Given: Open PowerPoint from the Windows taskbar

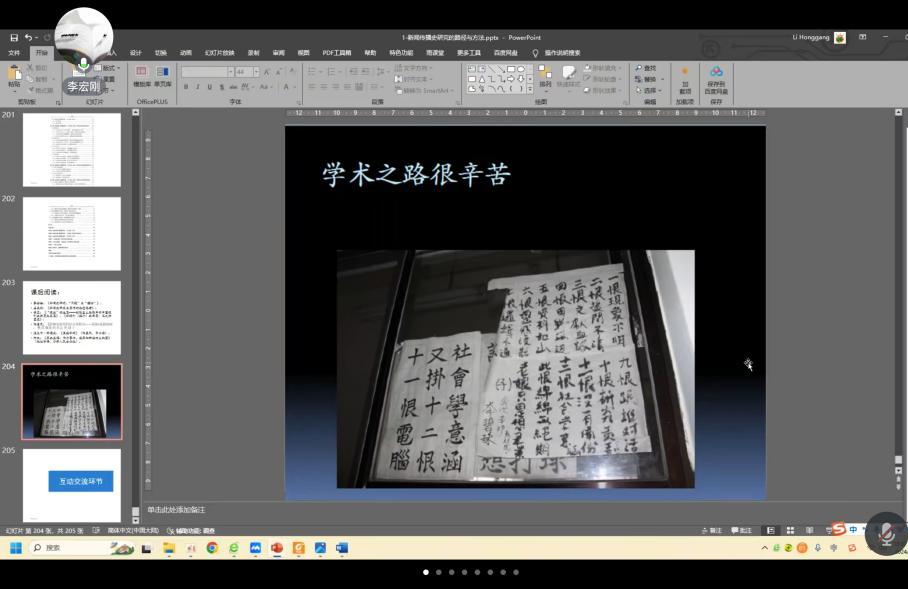Looking at the screenshot, I should click(277, 548).
